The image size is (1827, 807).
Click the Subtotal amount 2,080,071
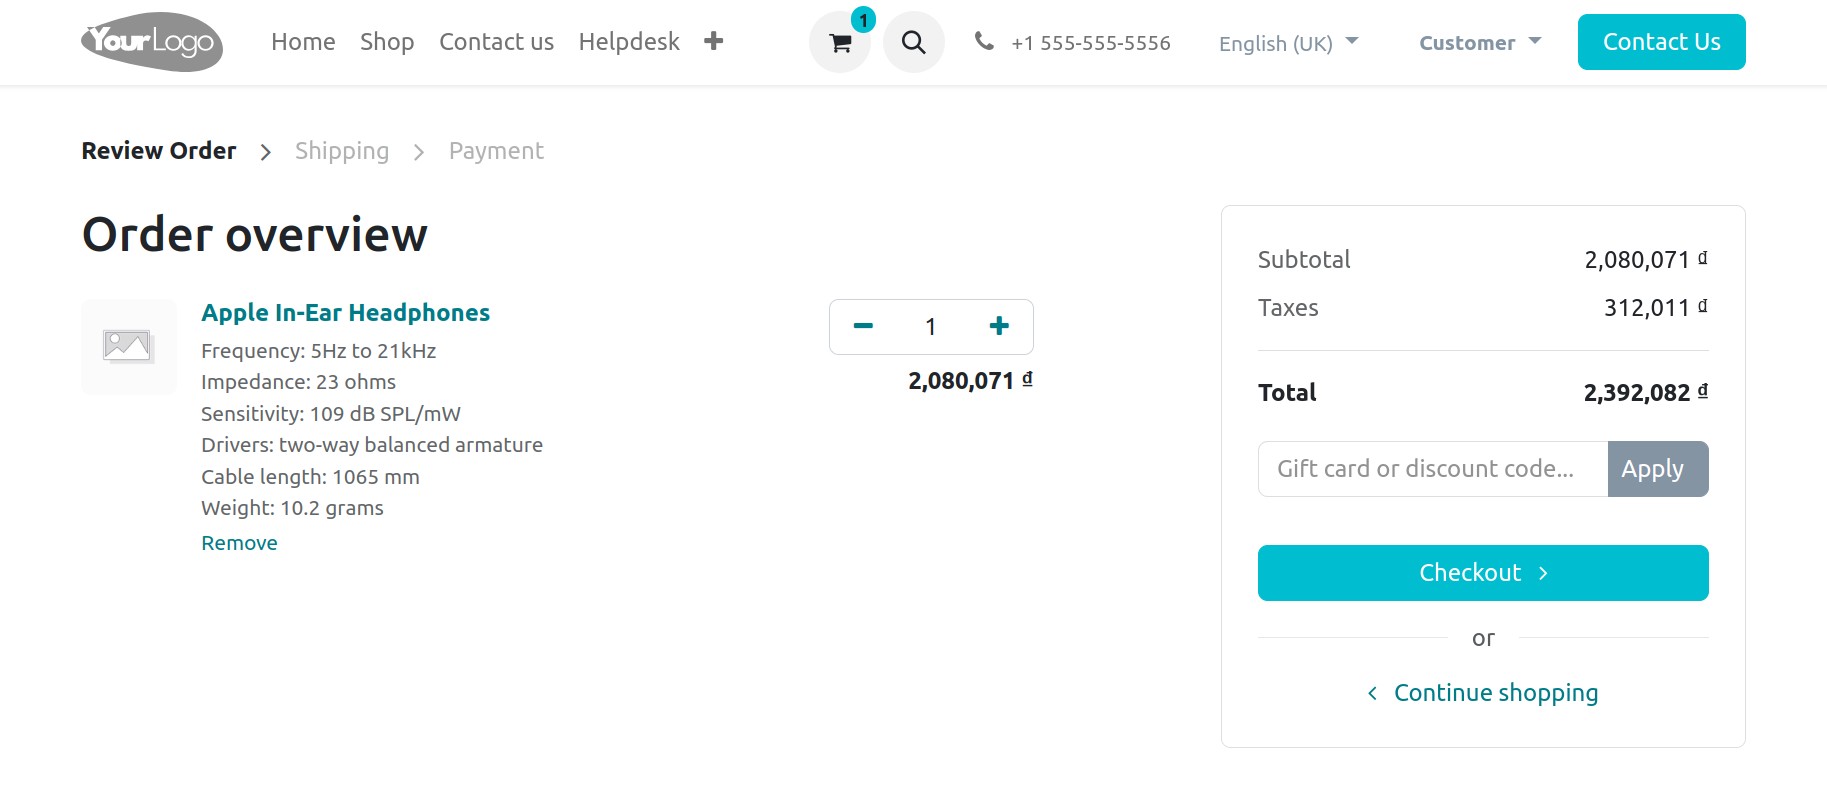[x=1646, y=260]
